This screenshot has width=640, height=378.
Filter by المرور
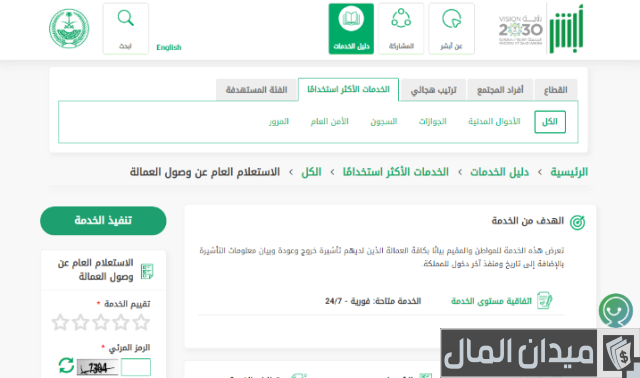pyautogui.click(x=279, y=122)
